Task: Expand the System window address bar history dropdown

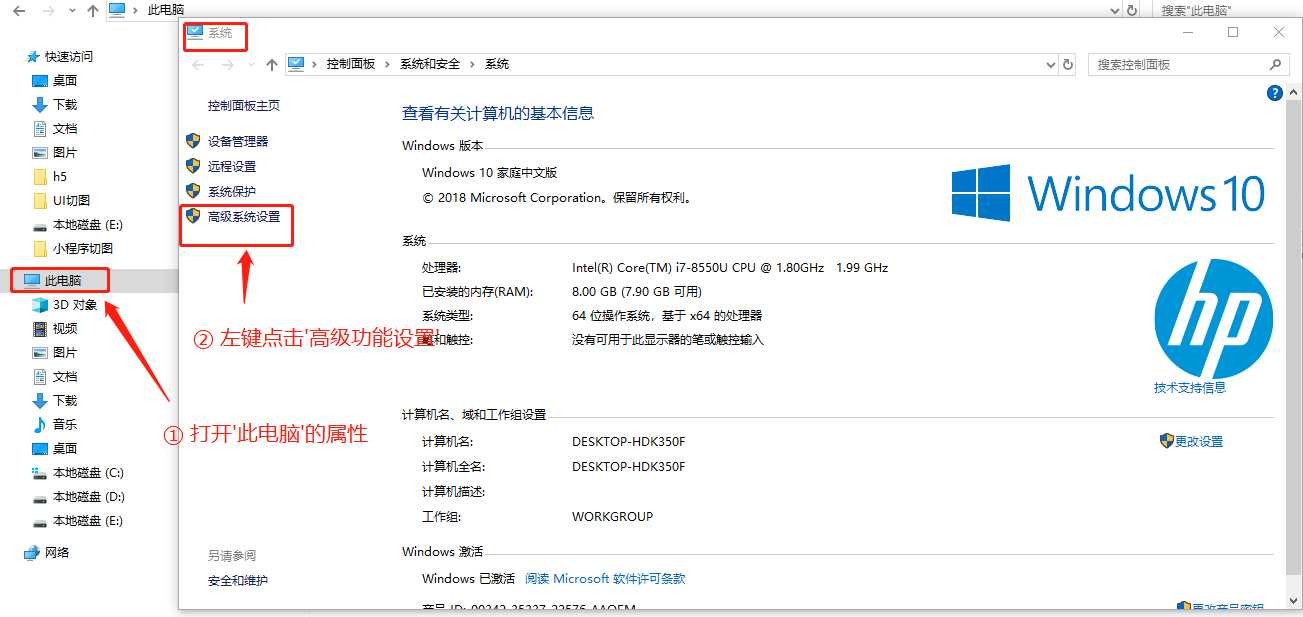Action: coord(1050,64)
